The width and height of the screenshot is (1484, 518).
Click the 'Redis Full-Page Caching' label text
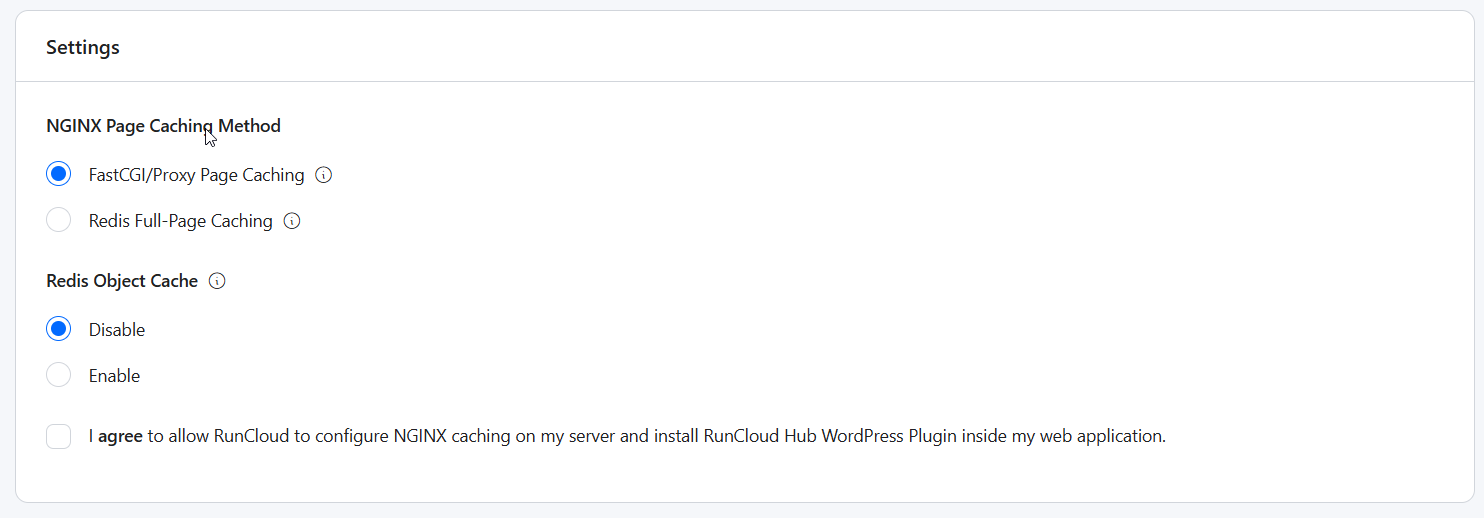tap(180, 221)
